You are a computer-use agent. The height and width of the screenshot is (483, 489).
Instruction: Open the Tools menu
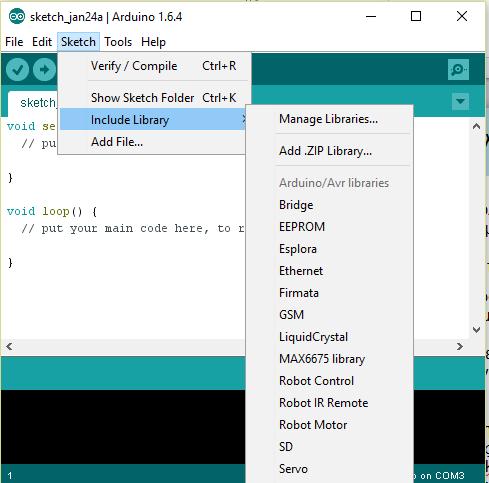[x=118, y=42]
